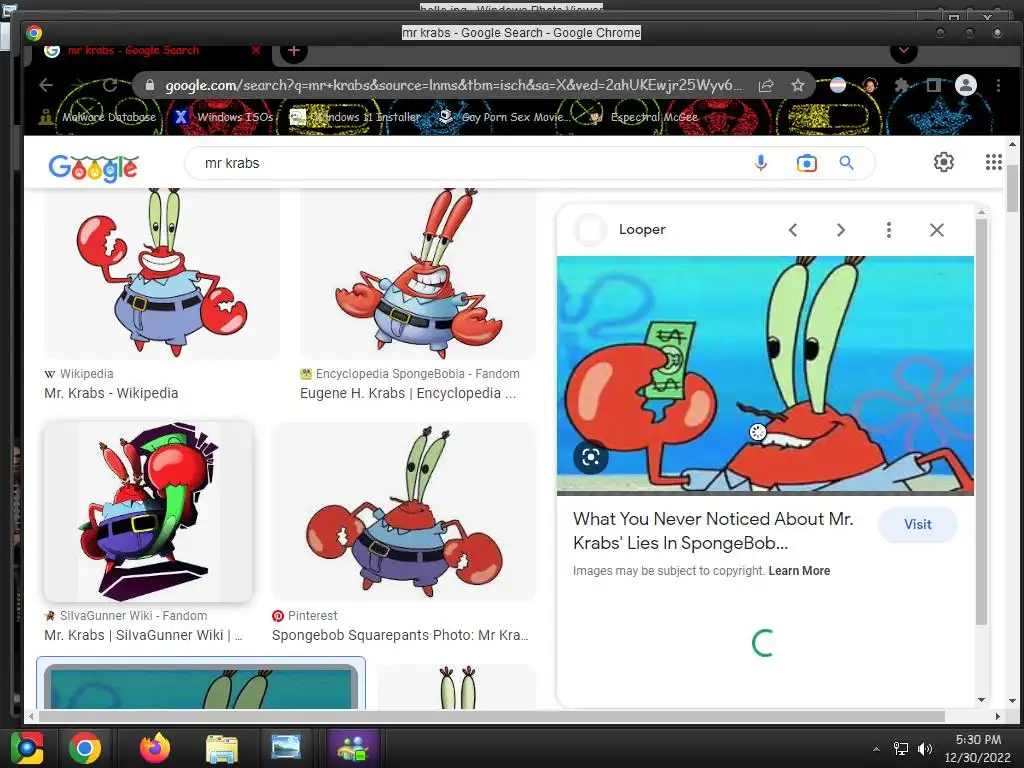Open Windows ISOs bookmark
This screenshot has width=1024, height=768.
(x=224, y=117)
